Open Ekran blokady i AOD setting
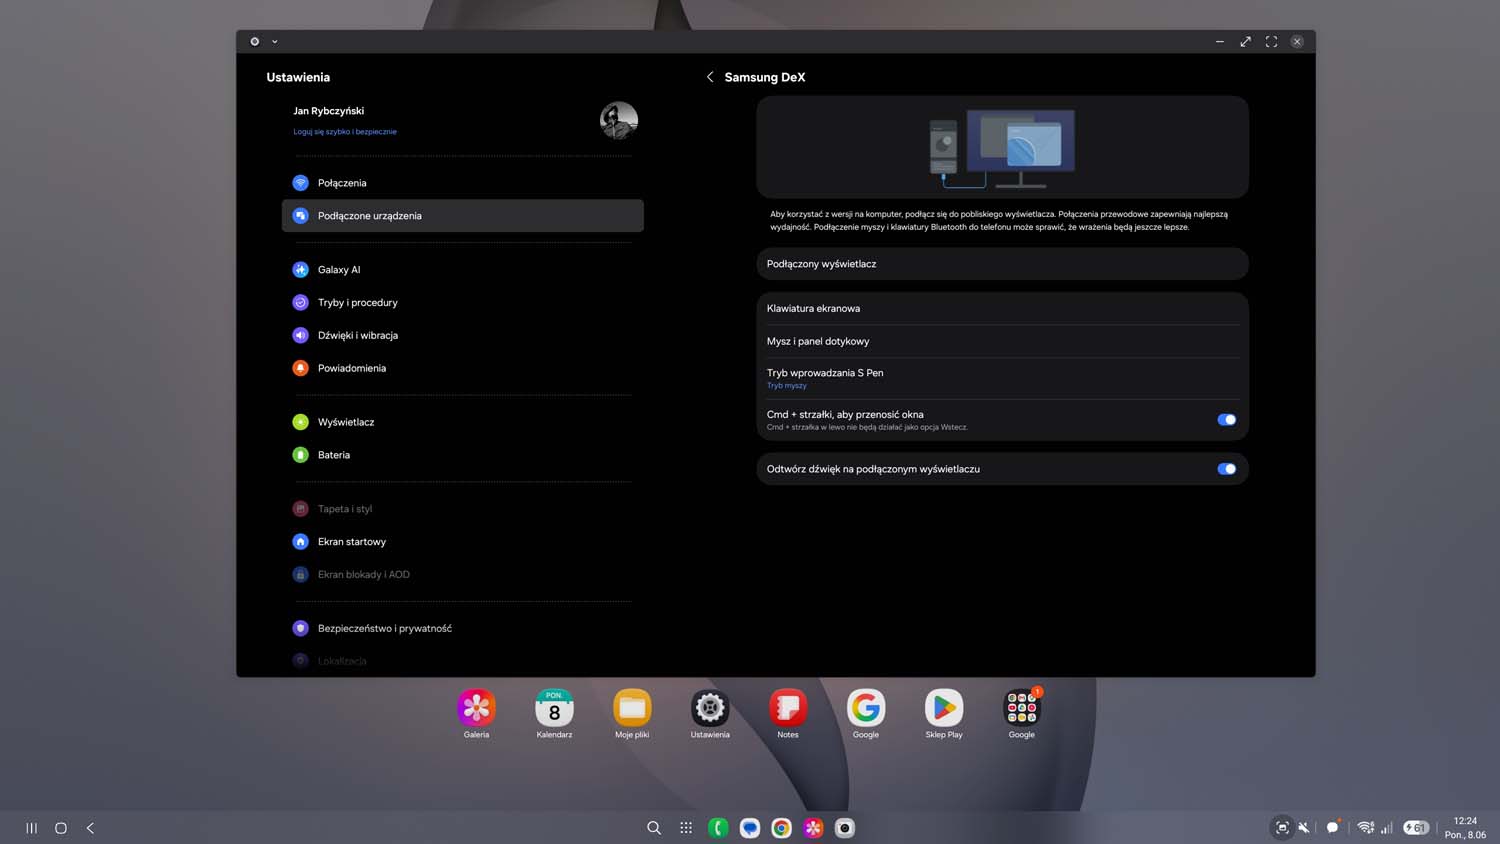 click(x=463, y=575)
